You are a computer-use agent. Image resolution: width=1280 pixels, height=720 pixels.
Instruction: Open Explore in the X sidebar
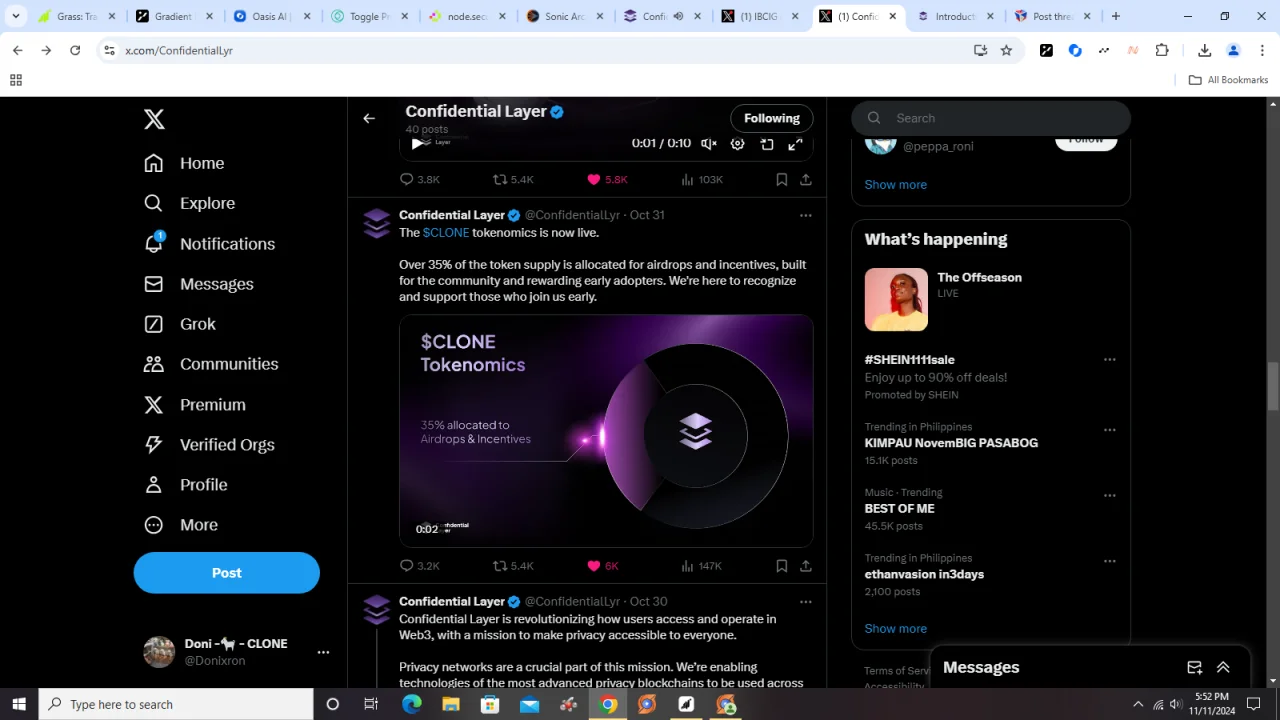coord(189,203)
